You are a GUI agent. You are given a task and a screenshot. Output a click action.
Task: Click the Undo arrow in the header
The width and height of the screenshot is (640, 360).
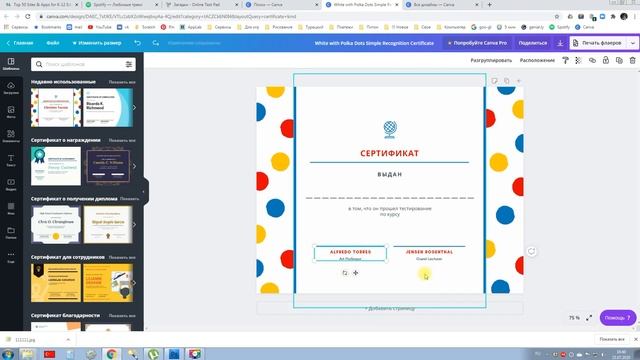pos(138,43)
